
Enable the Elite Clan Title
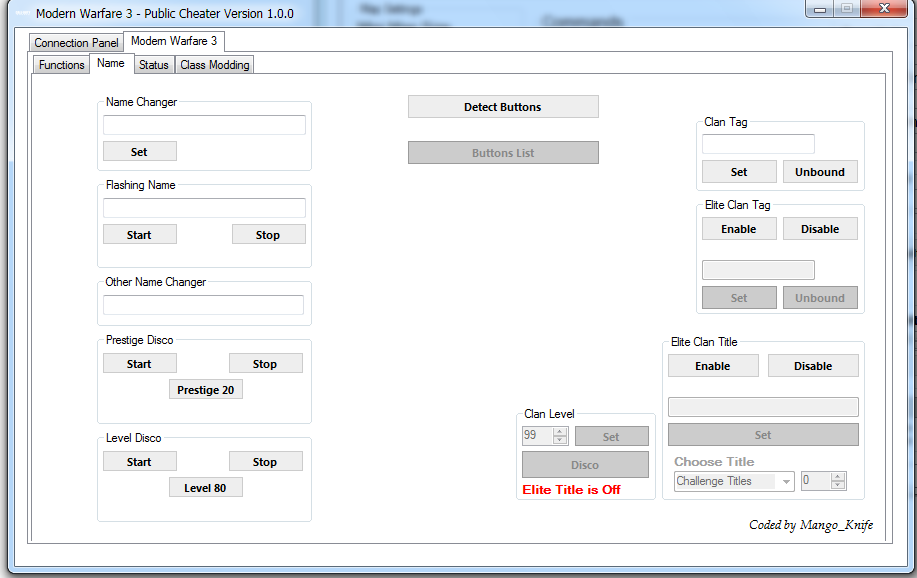coord(713,366)
